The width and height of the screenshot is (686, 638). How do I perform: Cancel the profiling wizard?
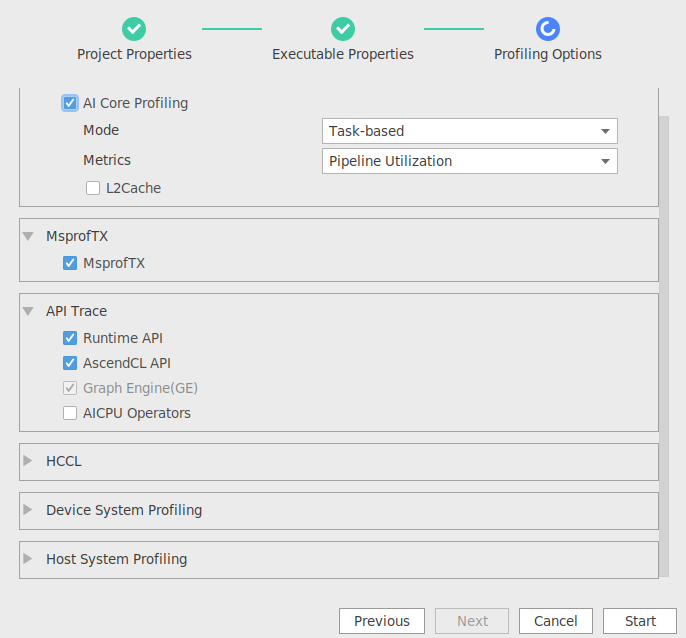556,620
